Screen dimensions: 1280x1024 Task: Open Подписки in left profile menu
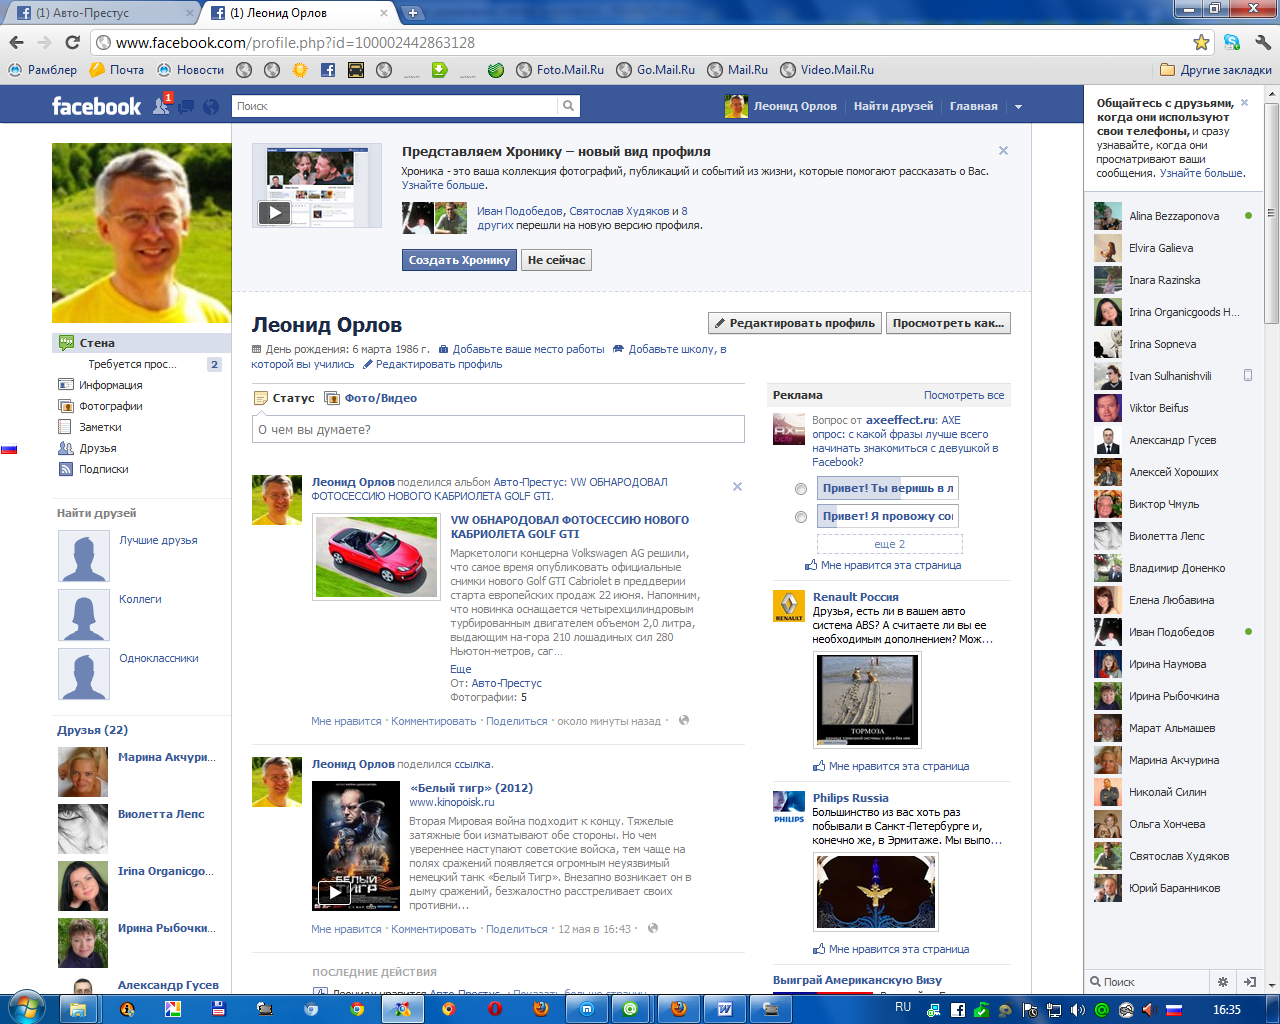[x=103, y=469]
